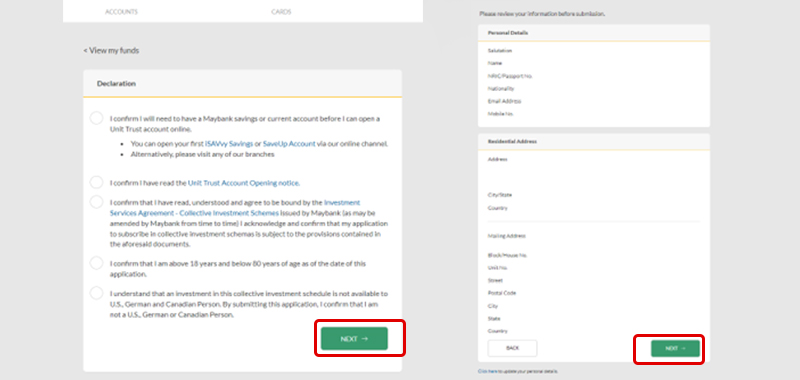This screenshot has width=800, height=380.
Task: Select the City/State label
Action: (499, 195)
